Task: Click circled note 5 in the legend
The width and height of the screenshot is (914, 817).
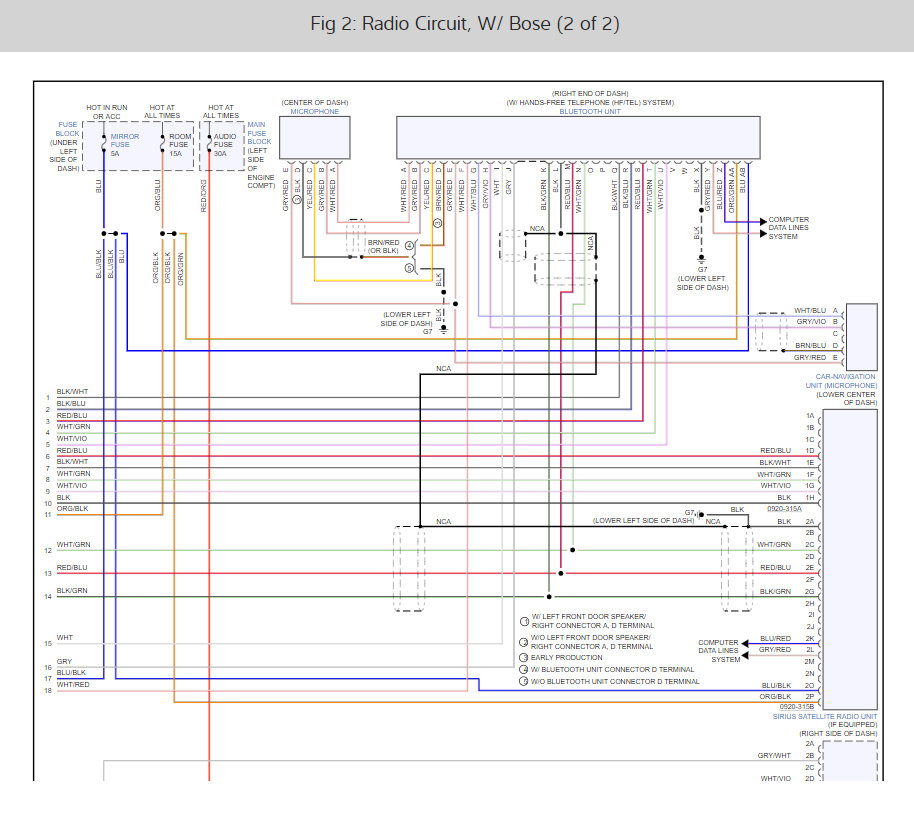Action: point(523,681)
